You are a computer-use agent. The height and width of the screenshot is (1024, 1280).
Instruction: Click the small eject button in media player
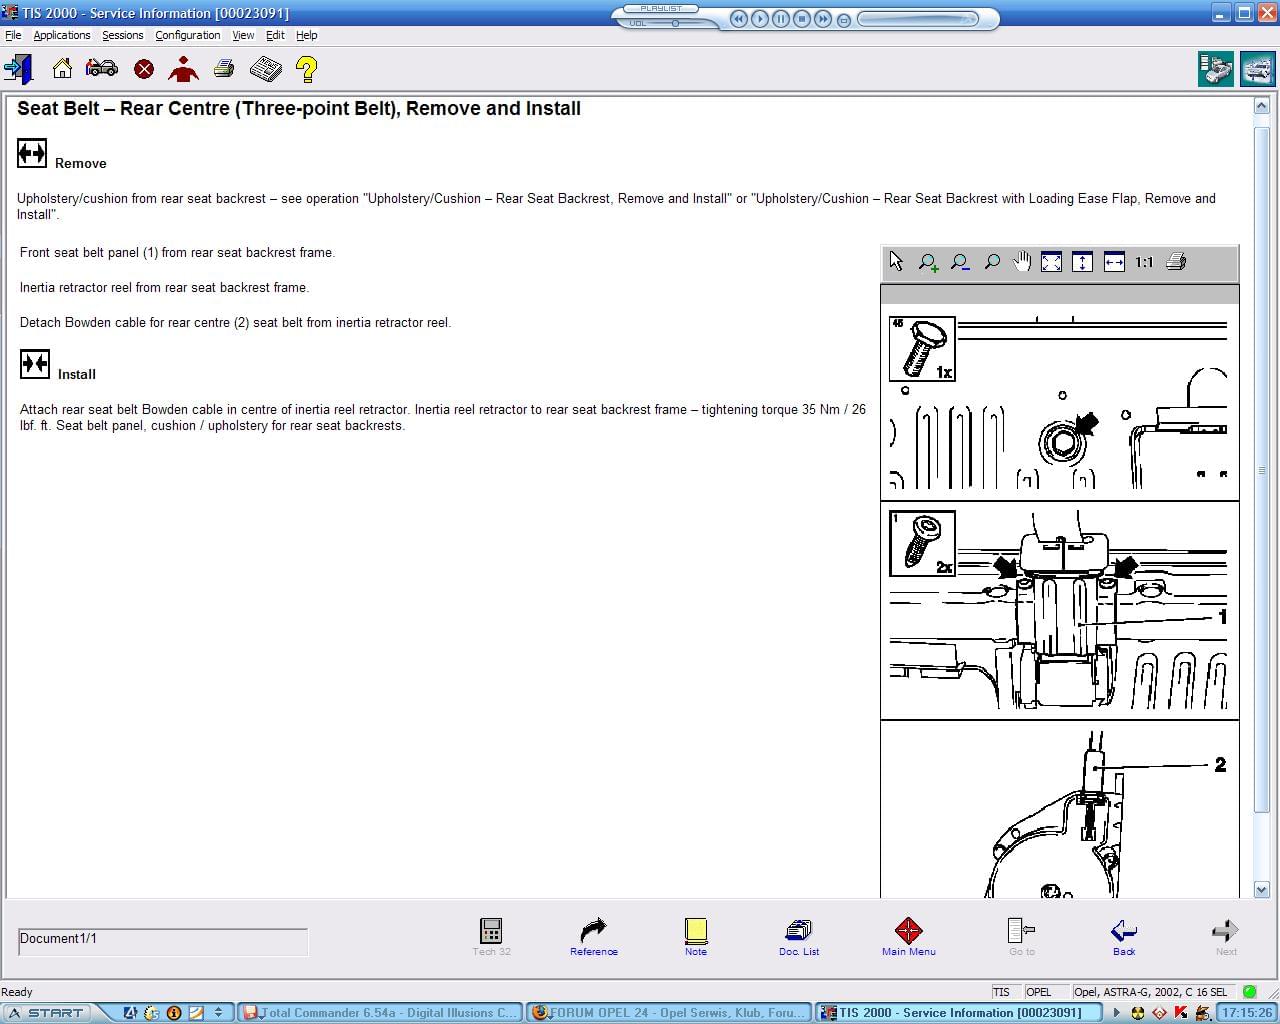pos(844,20)
